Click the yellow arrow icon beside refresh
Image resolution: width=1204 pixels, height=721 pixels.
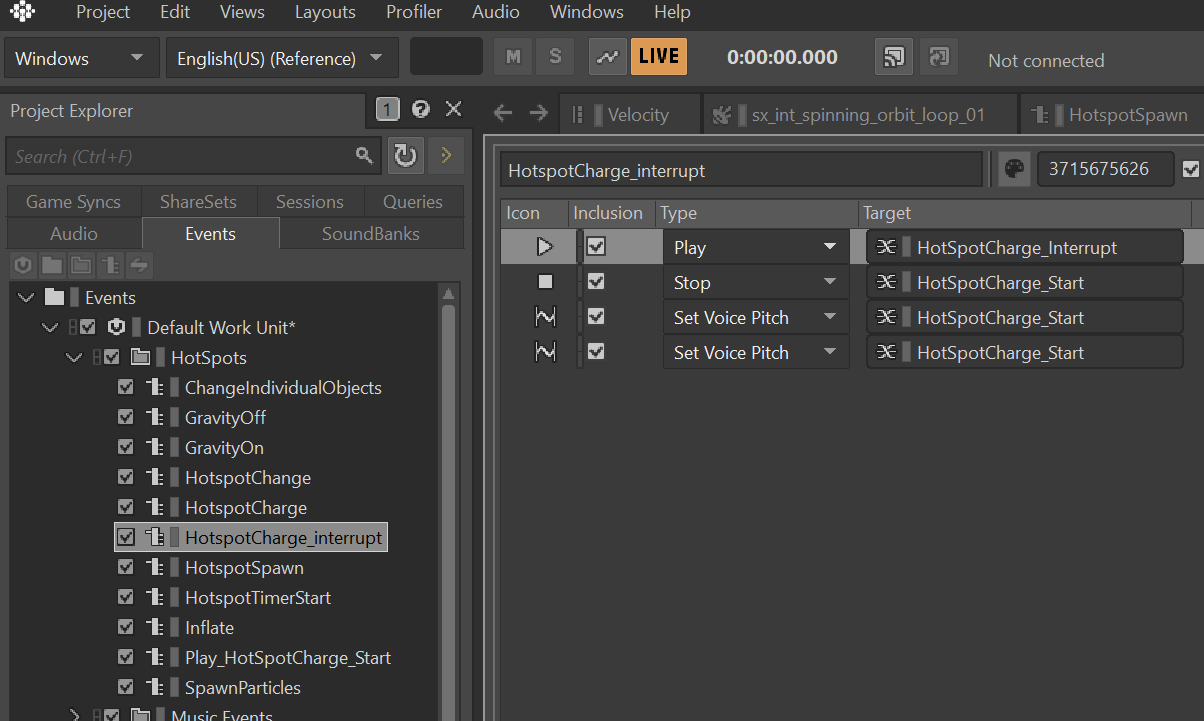pos(446,155)
